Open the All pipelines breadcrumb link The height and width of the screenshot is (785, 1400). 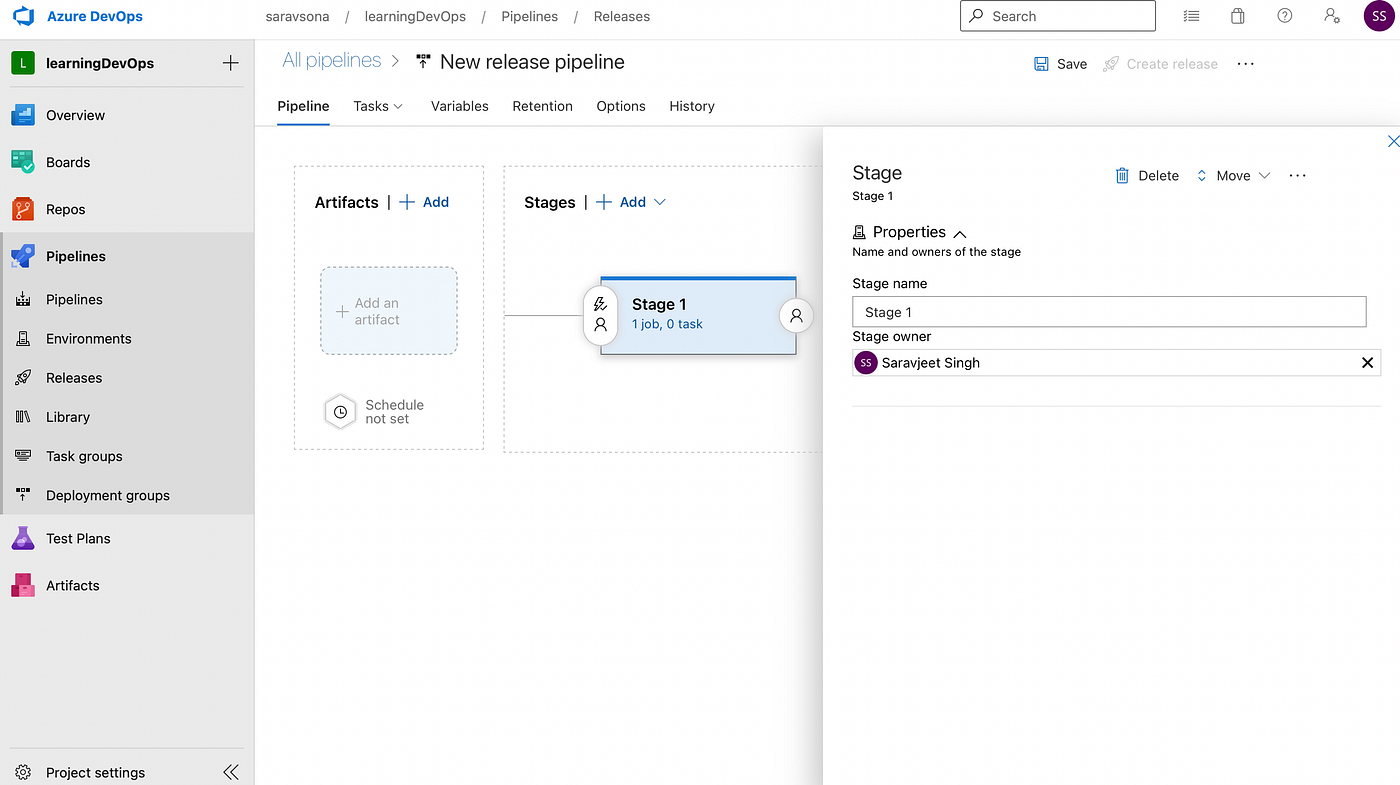(x=331, y=60)
